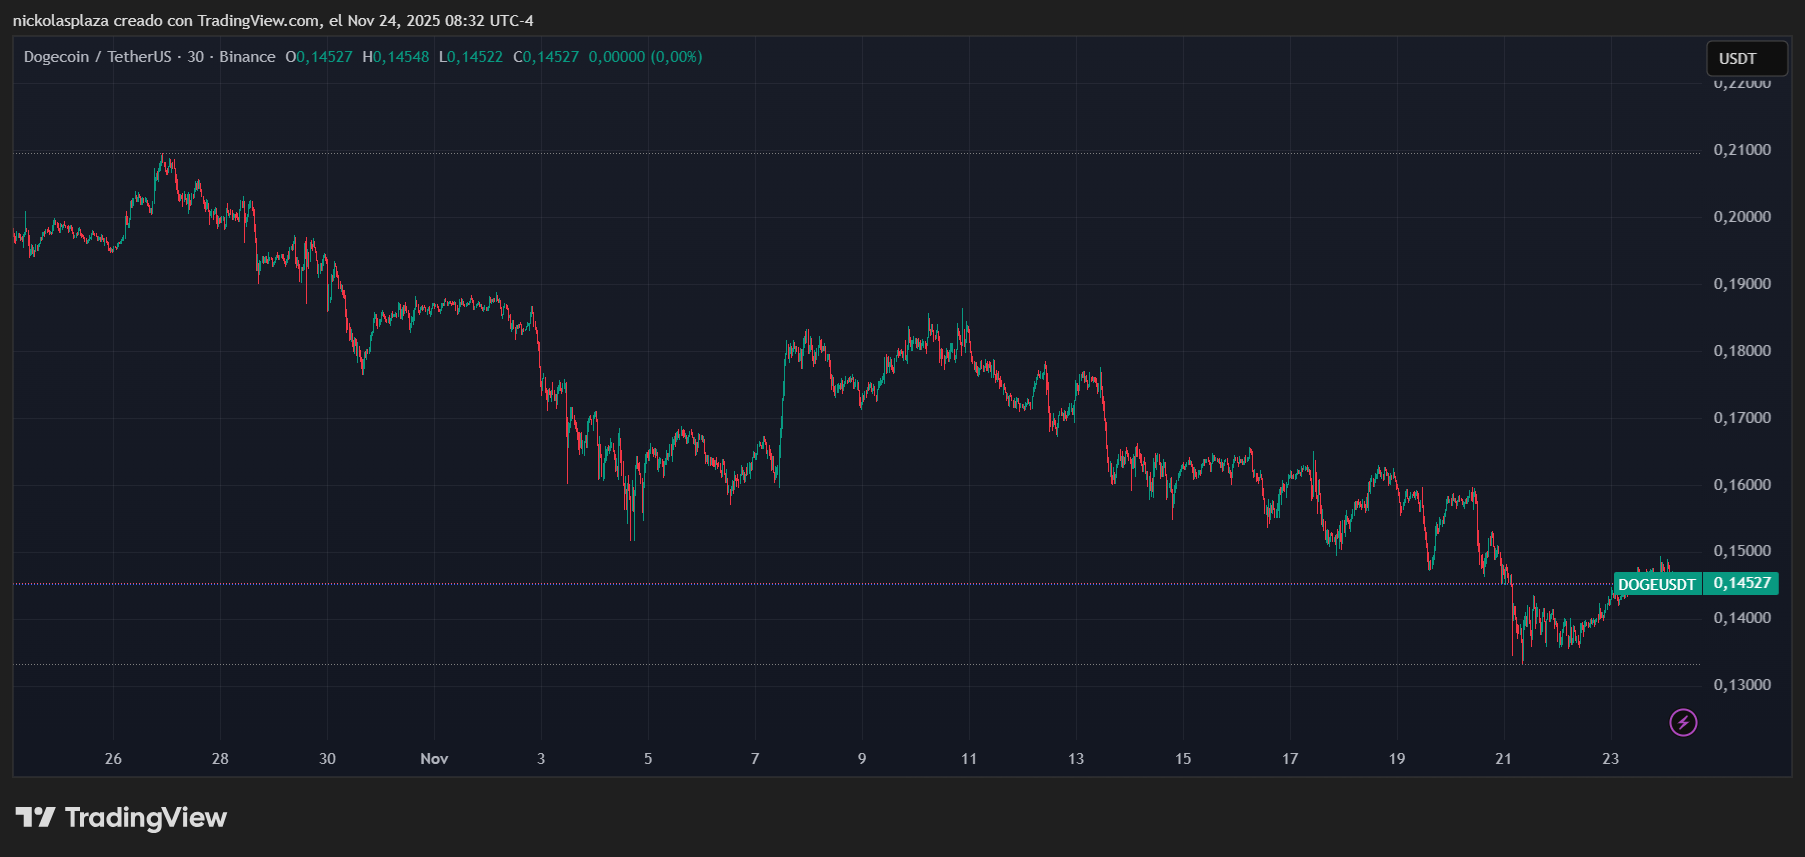Select date 21 on the time axis
This screenshot has height=857, width=1805.
tap(1503, 759)
